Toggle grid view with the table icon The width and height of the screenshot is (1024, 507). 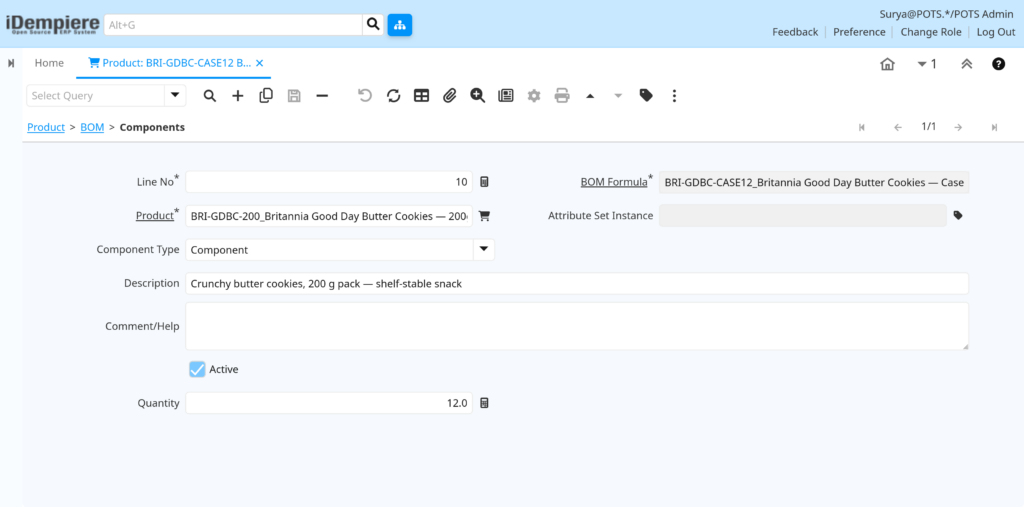[421, 96]
